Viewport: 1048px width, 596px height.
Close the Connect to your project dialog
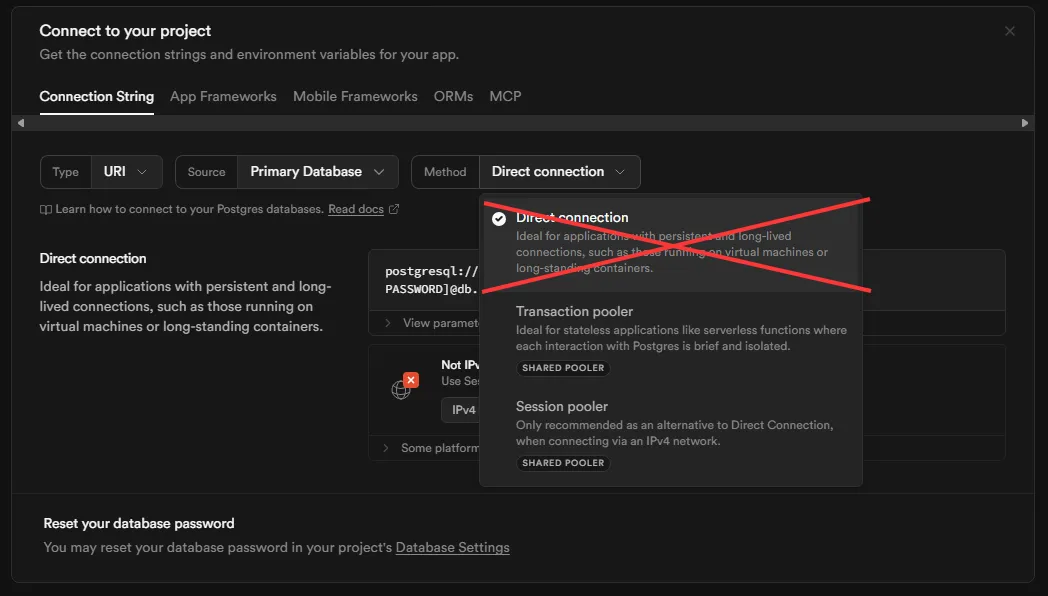pyautogui.click(x=1010, y=31)
